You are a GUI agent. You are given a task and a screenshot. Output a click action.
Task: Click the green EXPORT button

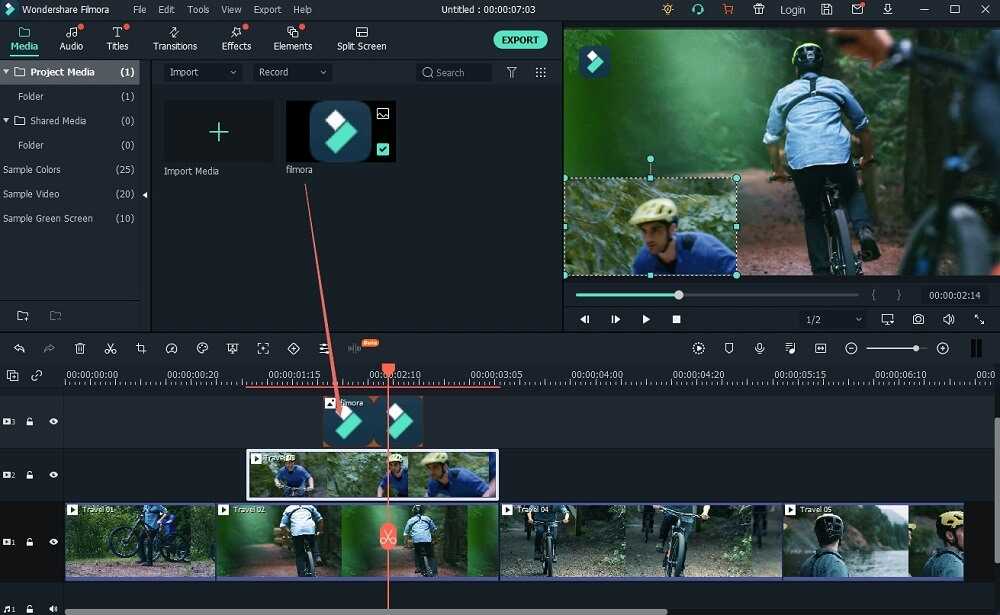point(520,40)
